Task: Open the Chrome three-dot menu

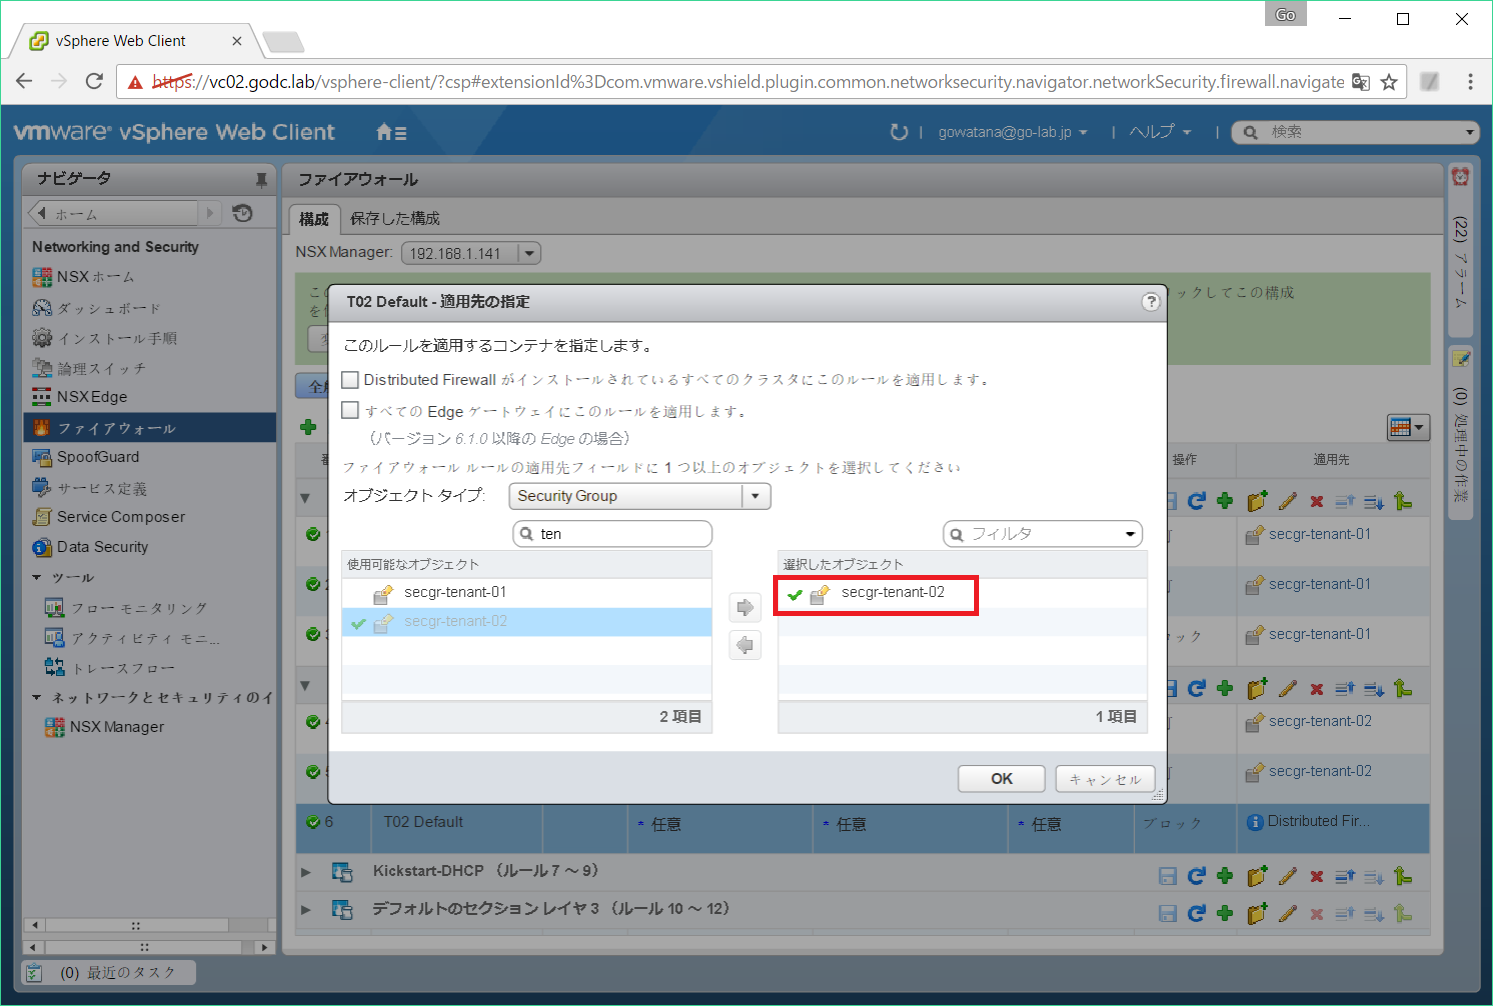Action: point(1470,81)
